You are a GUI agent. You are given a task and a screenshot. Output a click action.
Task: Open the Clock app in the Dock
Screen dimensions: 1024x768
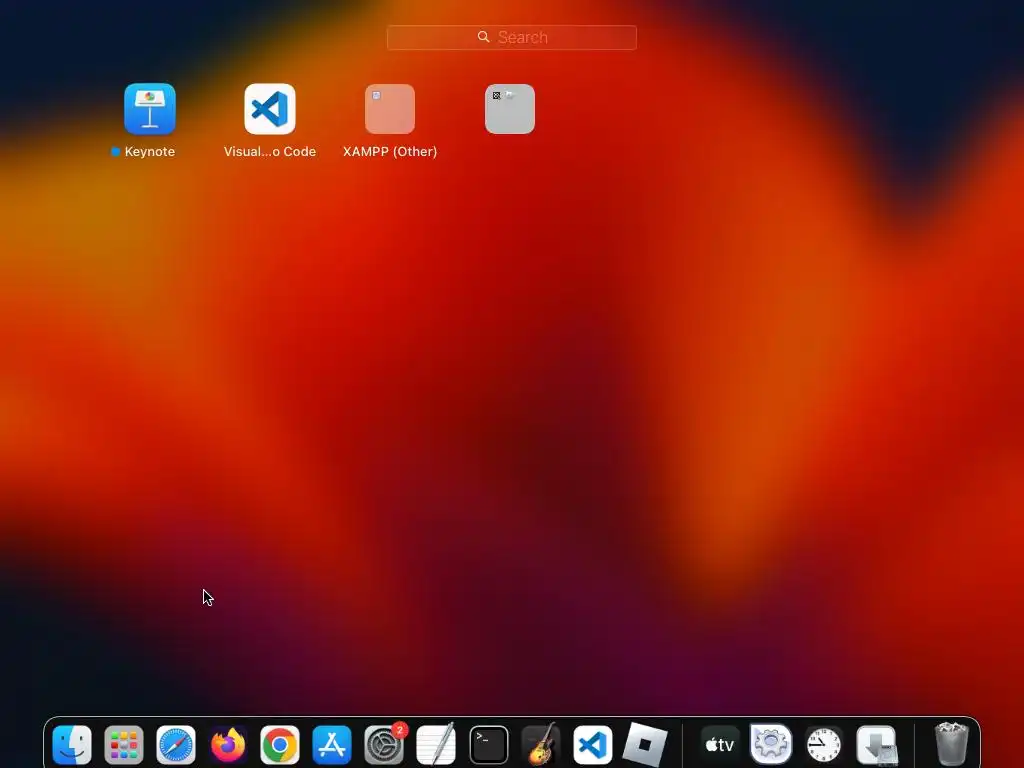pos(824,744)
